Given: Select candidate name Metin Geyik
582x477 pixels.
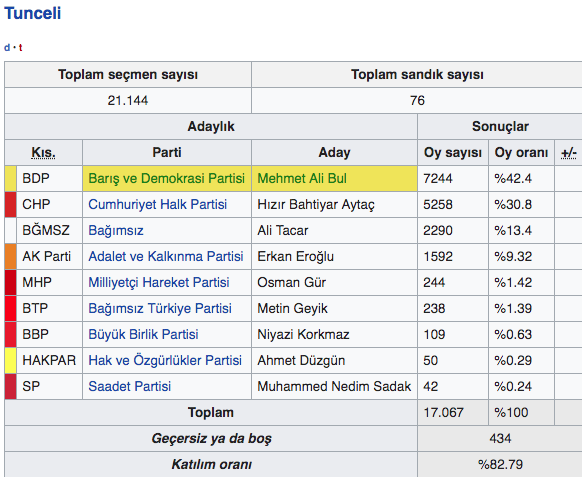Looking at the screenshot, I should [292, 308].
